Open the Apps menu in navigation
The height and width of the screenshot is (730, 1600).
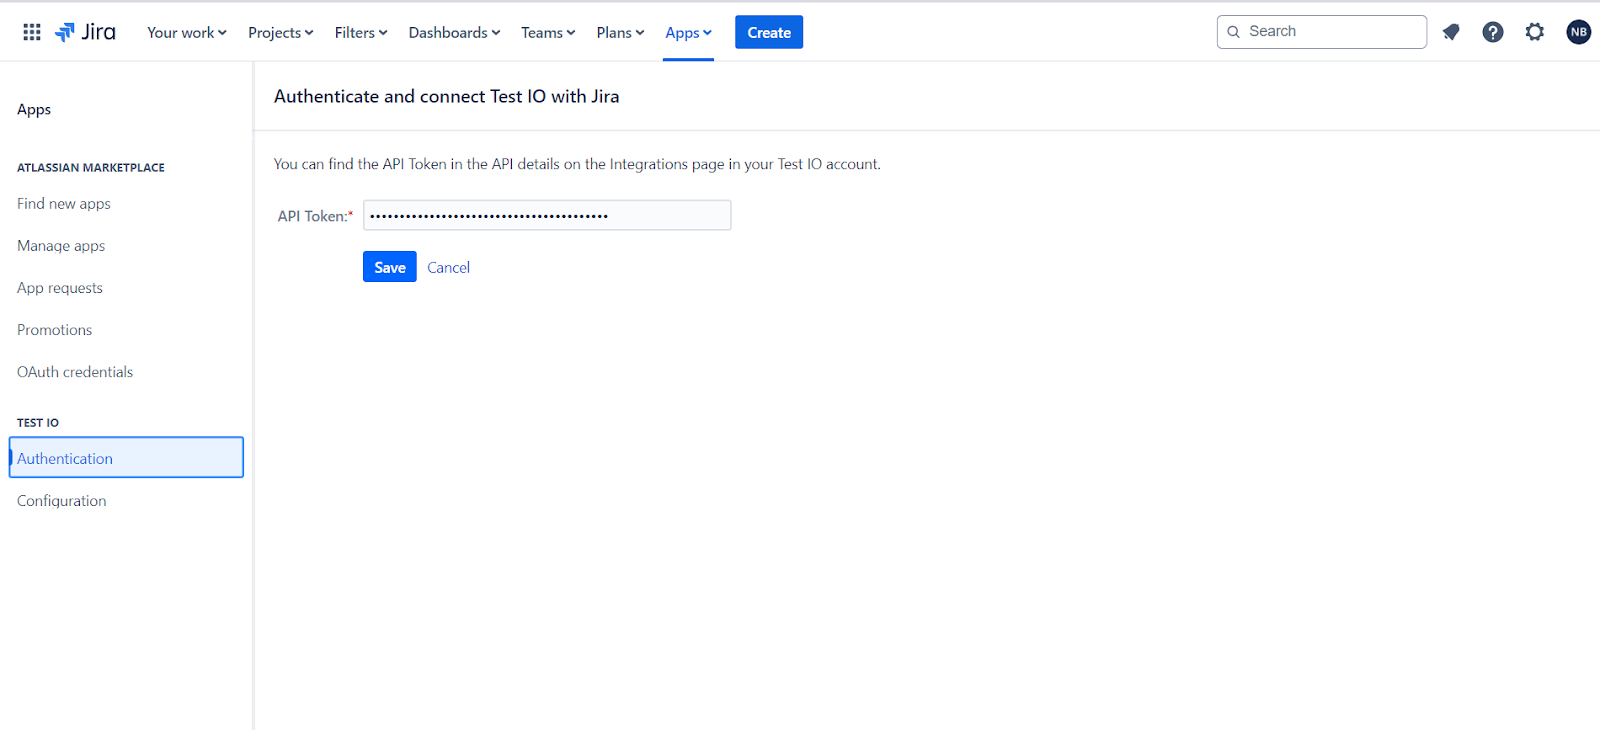688,32
